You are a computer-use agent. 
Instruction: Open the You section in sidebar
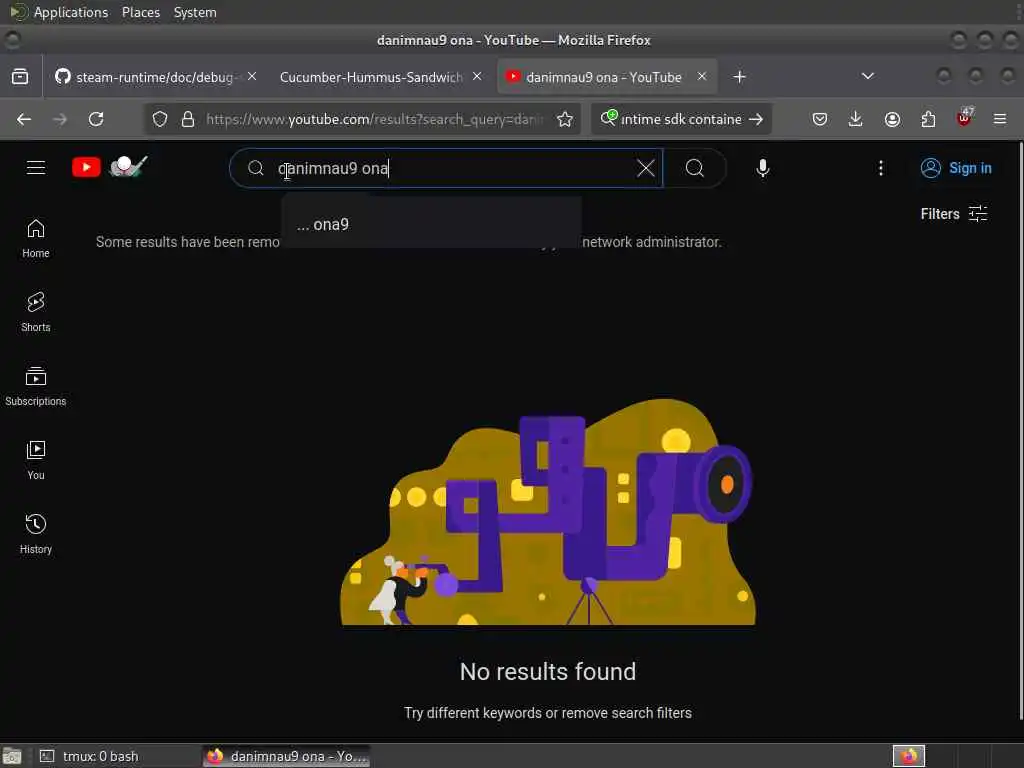36,460
